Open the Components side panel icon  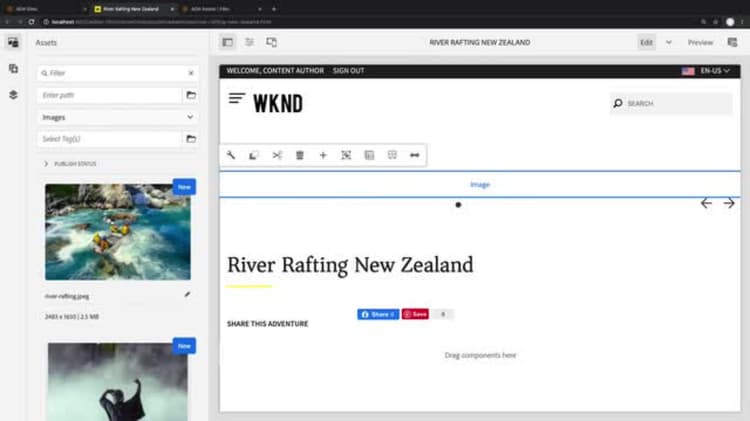click(x=13, y=69)
